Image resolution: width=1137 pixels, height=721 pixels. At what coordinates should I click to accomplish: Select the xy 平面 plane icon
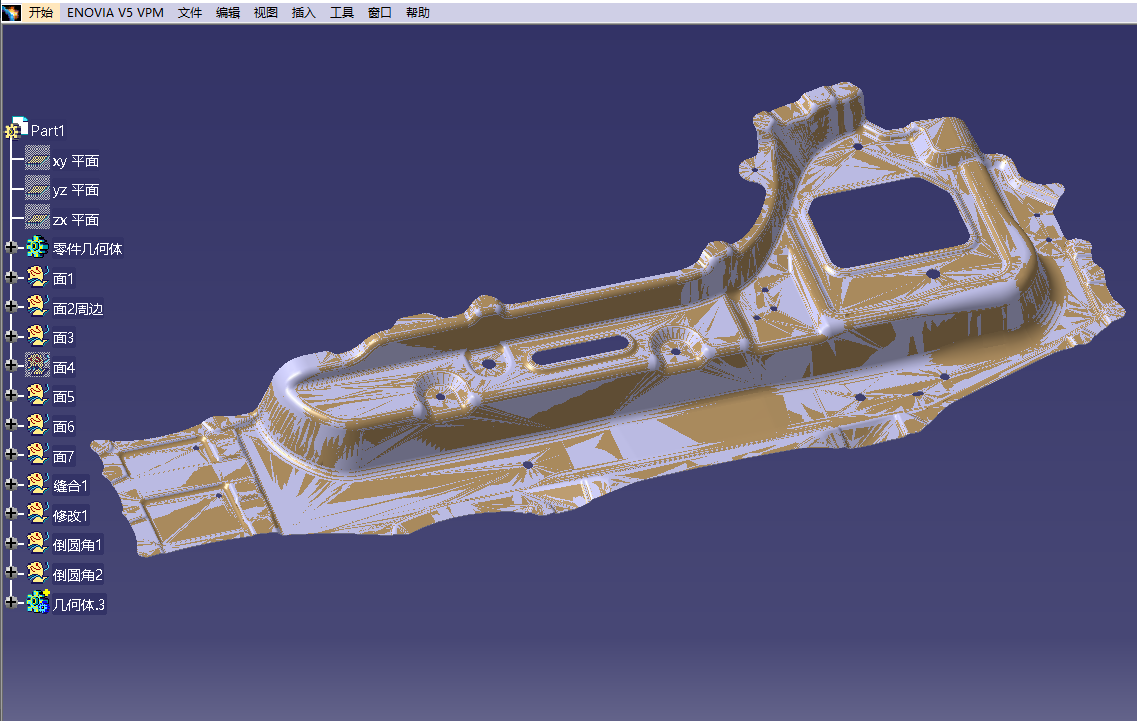37,160
